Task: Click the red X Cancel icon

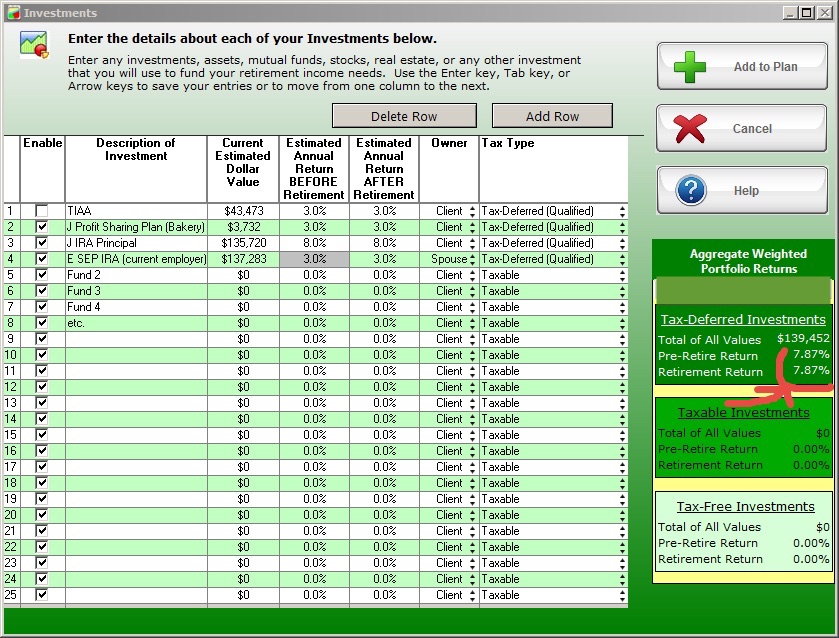Action: tap(690, 128)
